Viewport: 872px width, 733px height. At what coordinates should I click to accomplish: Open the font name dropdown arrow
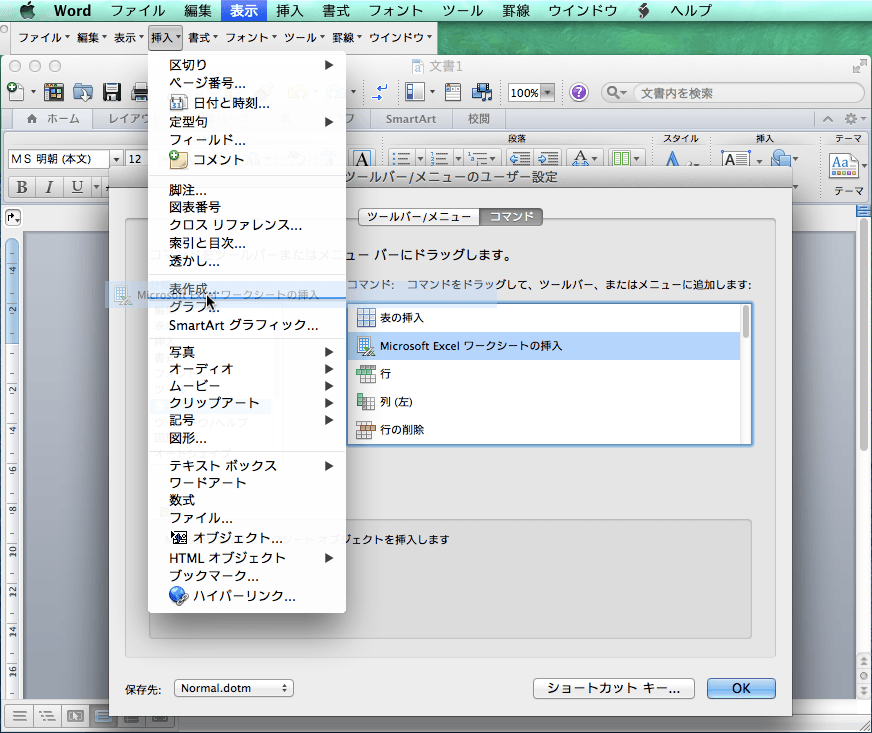tap(116, 159)
